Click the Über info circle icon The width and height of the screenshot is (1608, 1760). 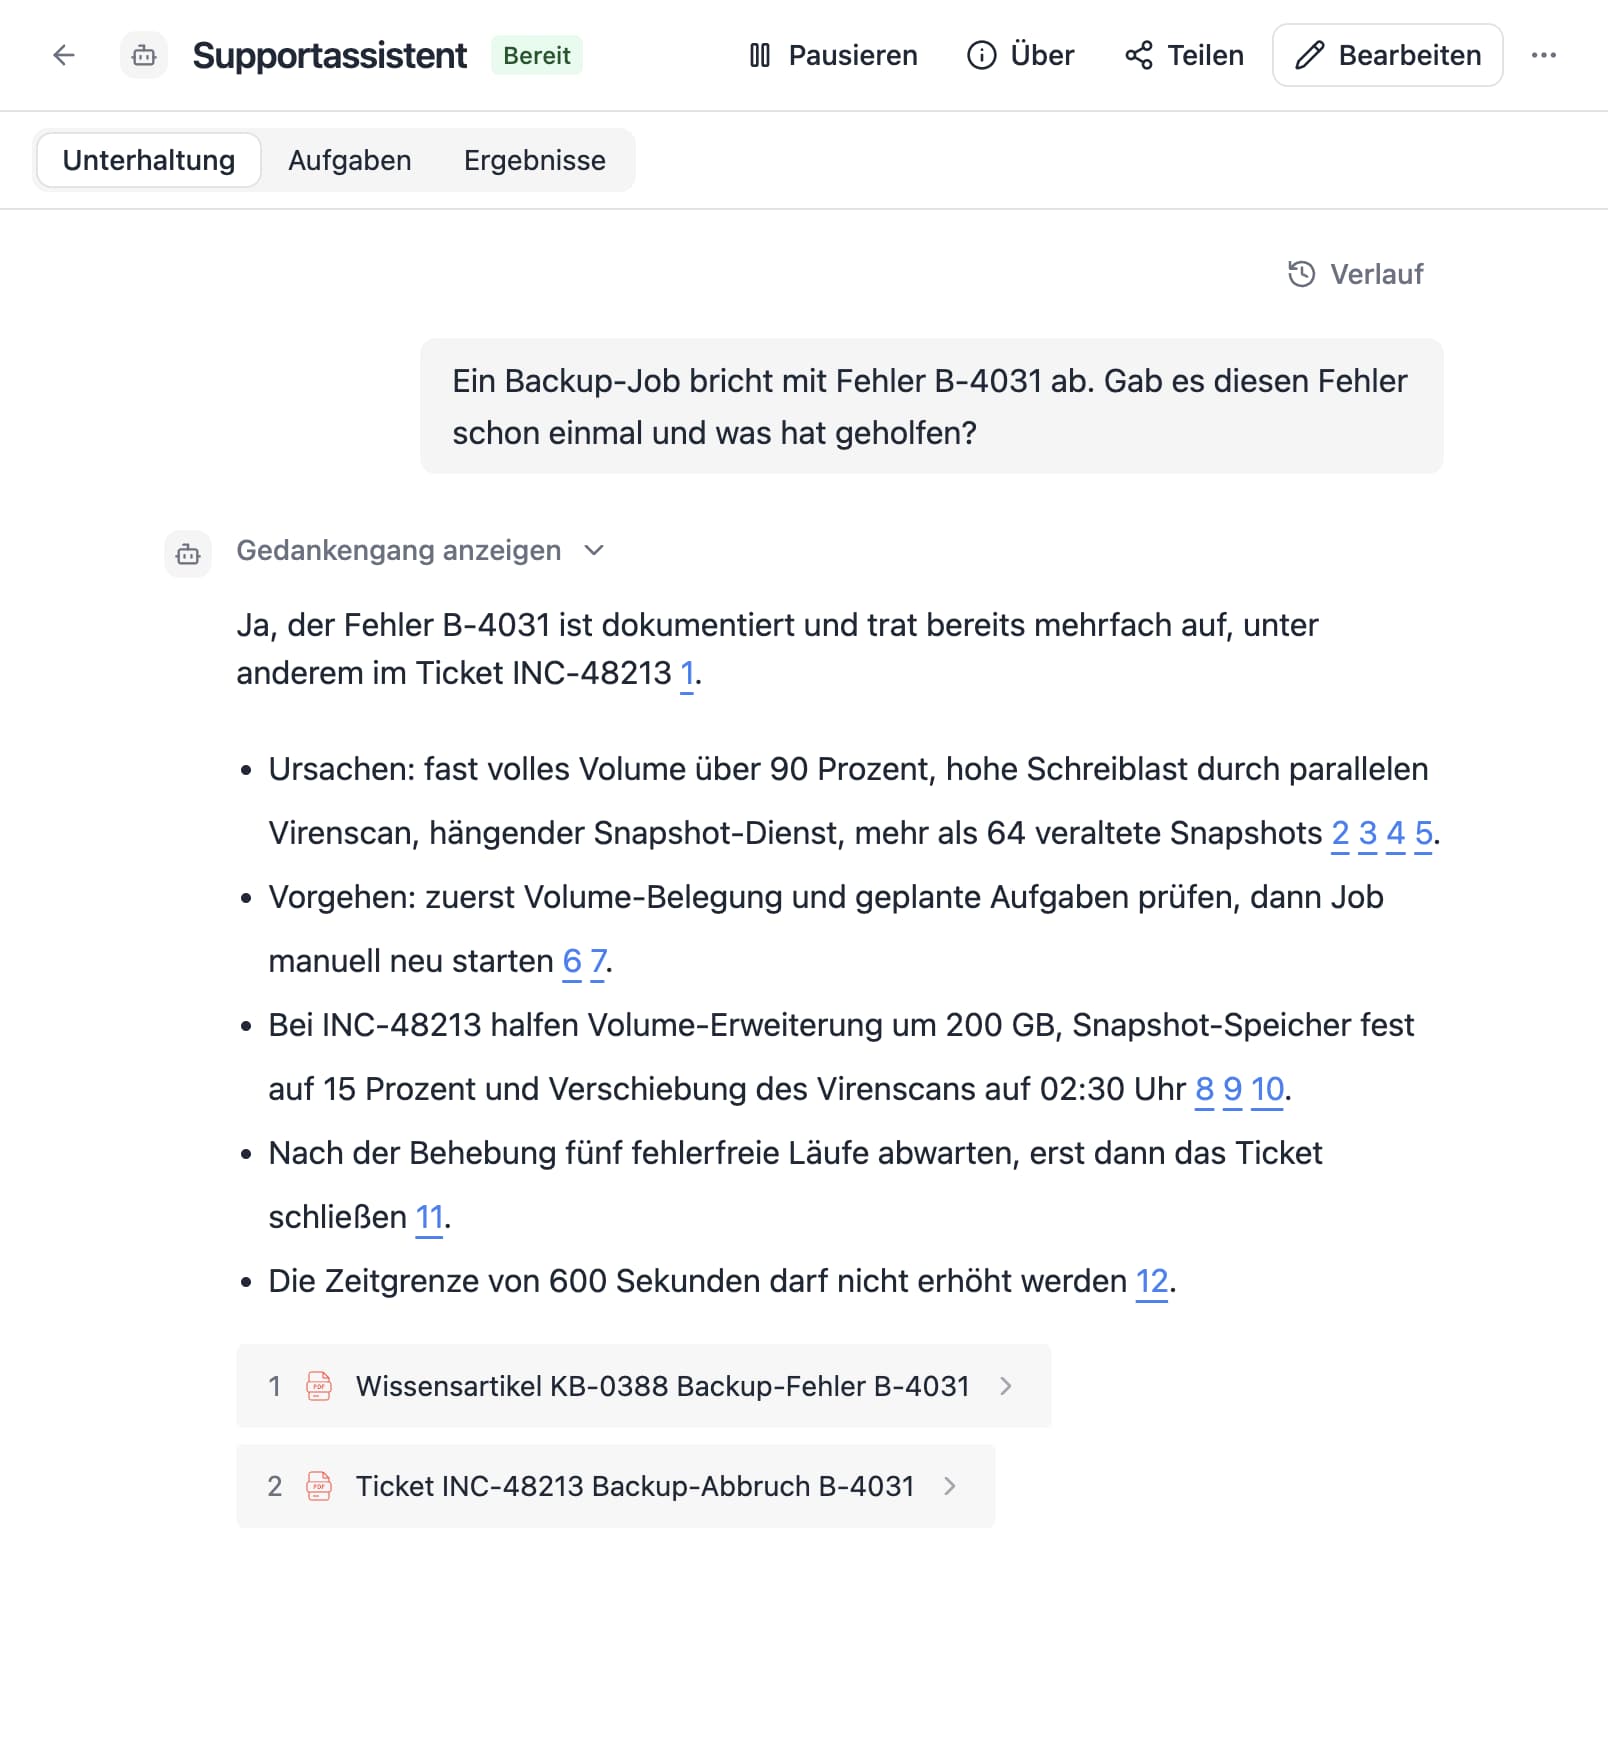[x=982, y=55]
